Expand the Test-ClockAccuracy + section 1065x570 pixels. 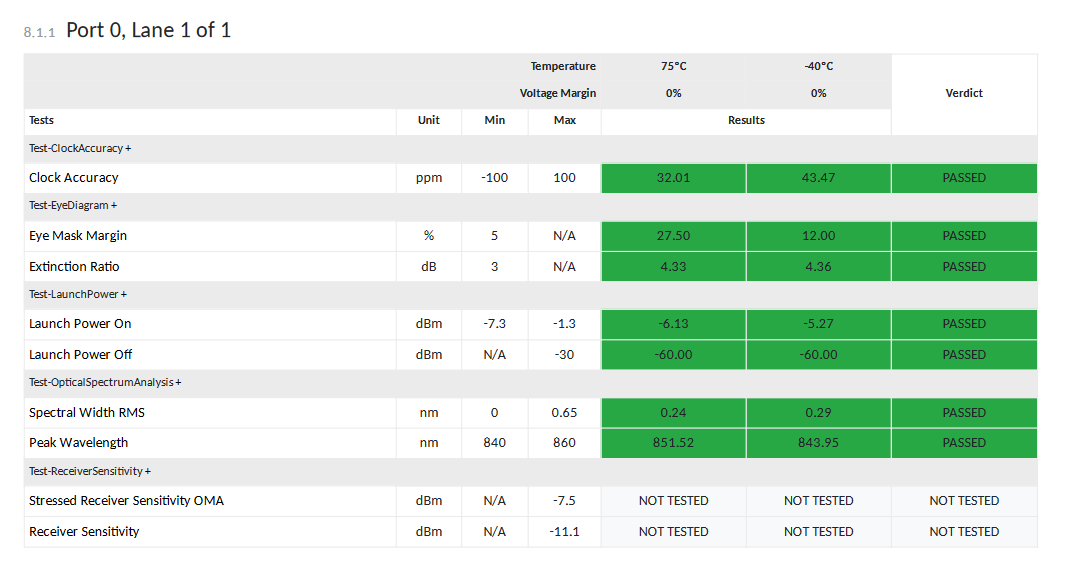point(80,148)
